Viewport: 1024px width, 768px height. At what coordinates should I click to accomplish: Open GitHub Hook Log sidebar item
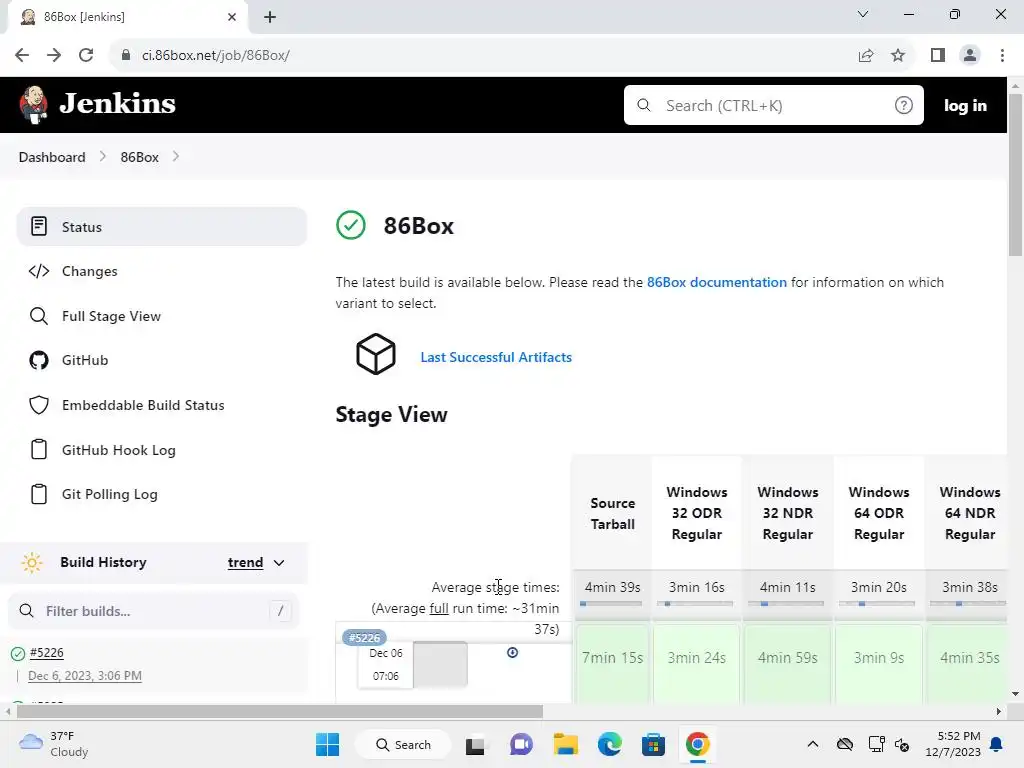pos(161,450)
